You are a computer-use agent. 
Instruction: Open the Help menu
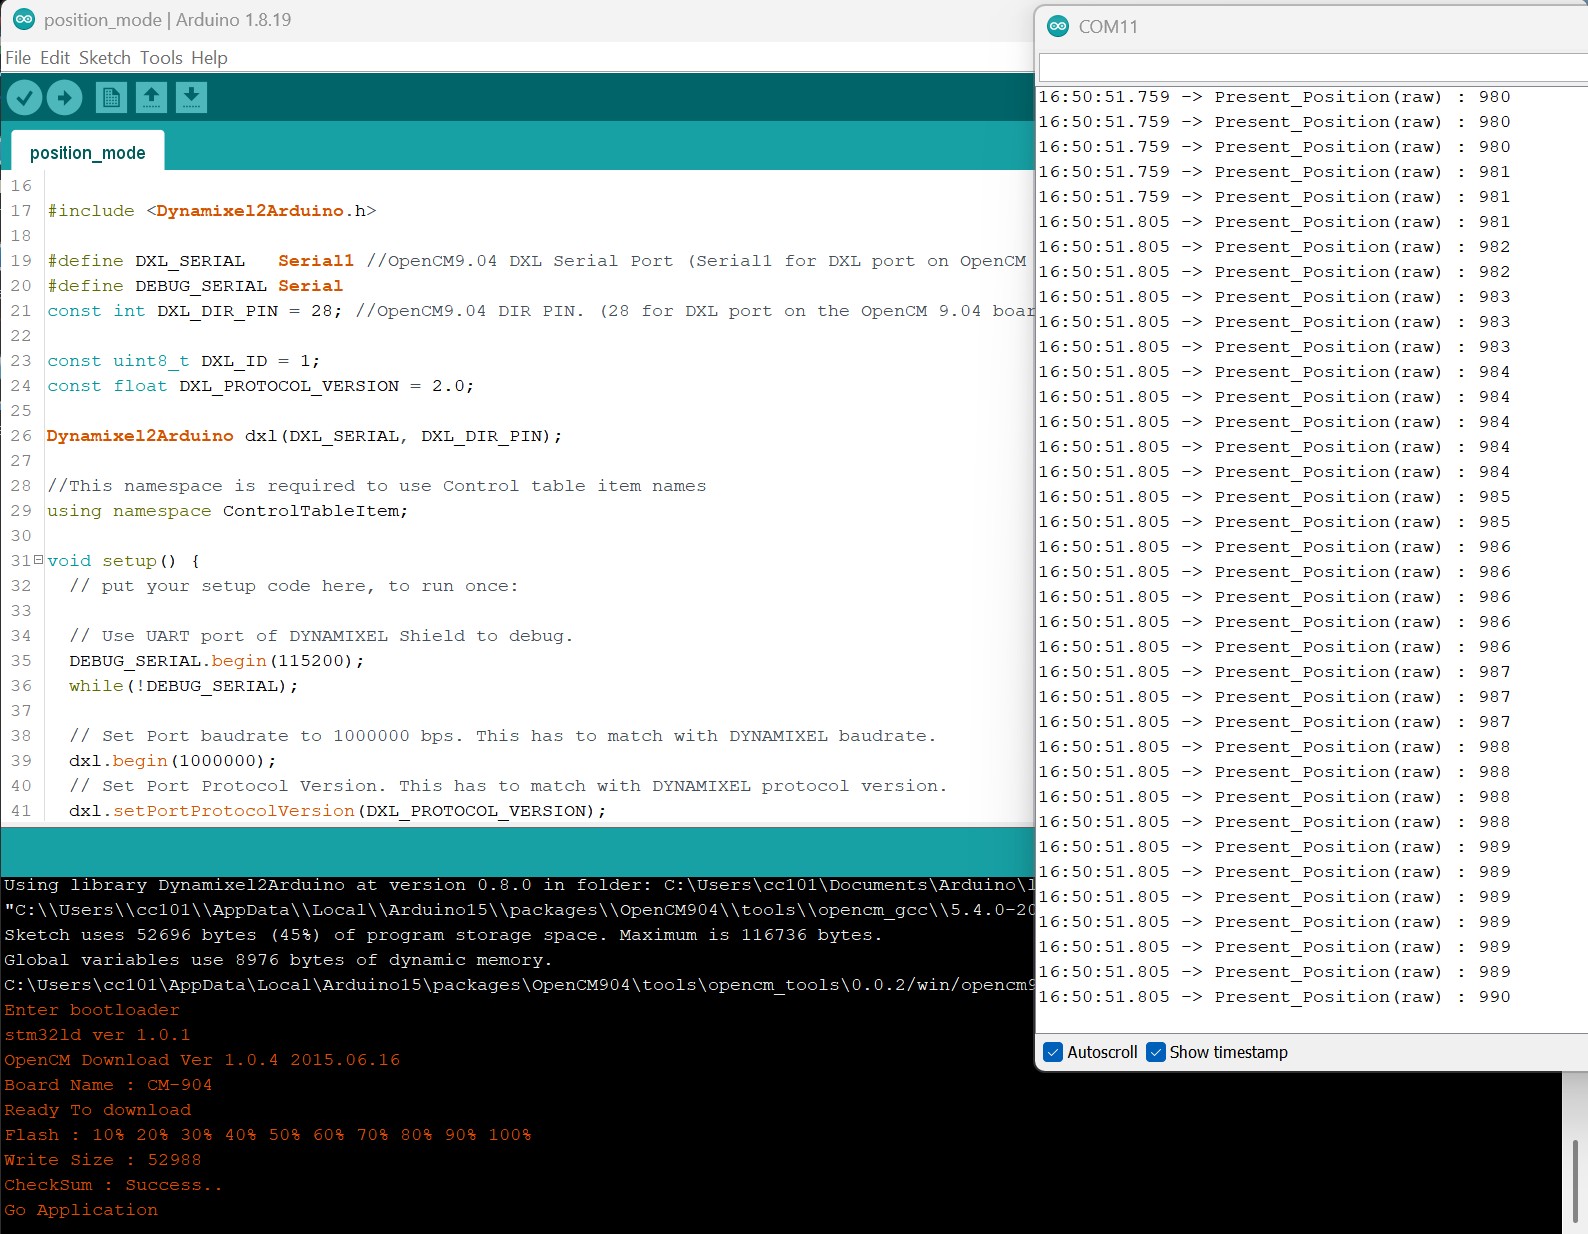pos(209,58)
